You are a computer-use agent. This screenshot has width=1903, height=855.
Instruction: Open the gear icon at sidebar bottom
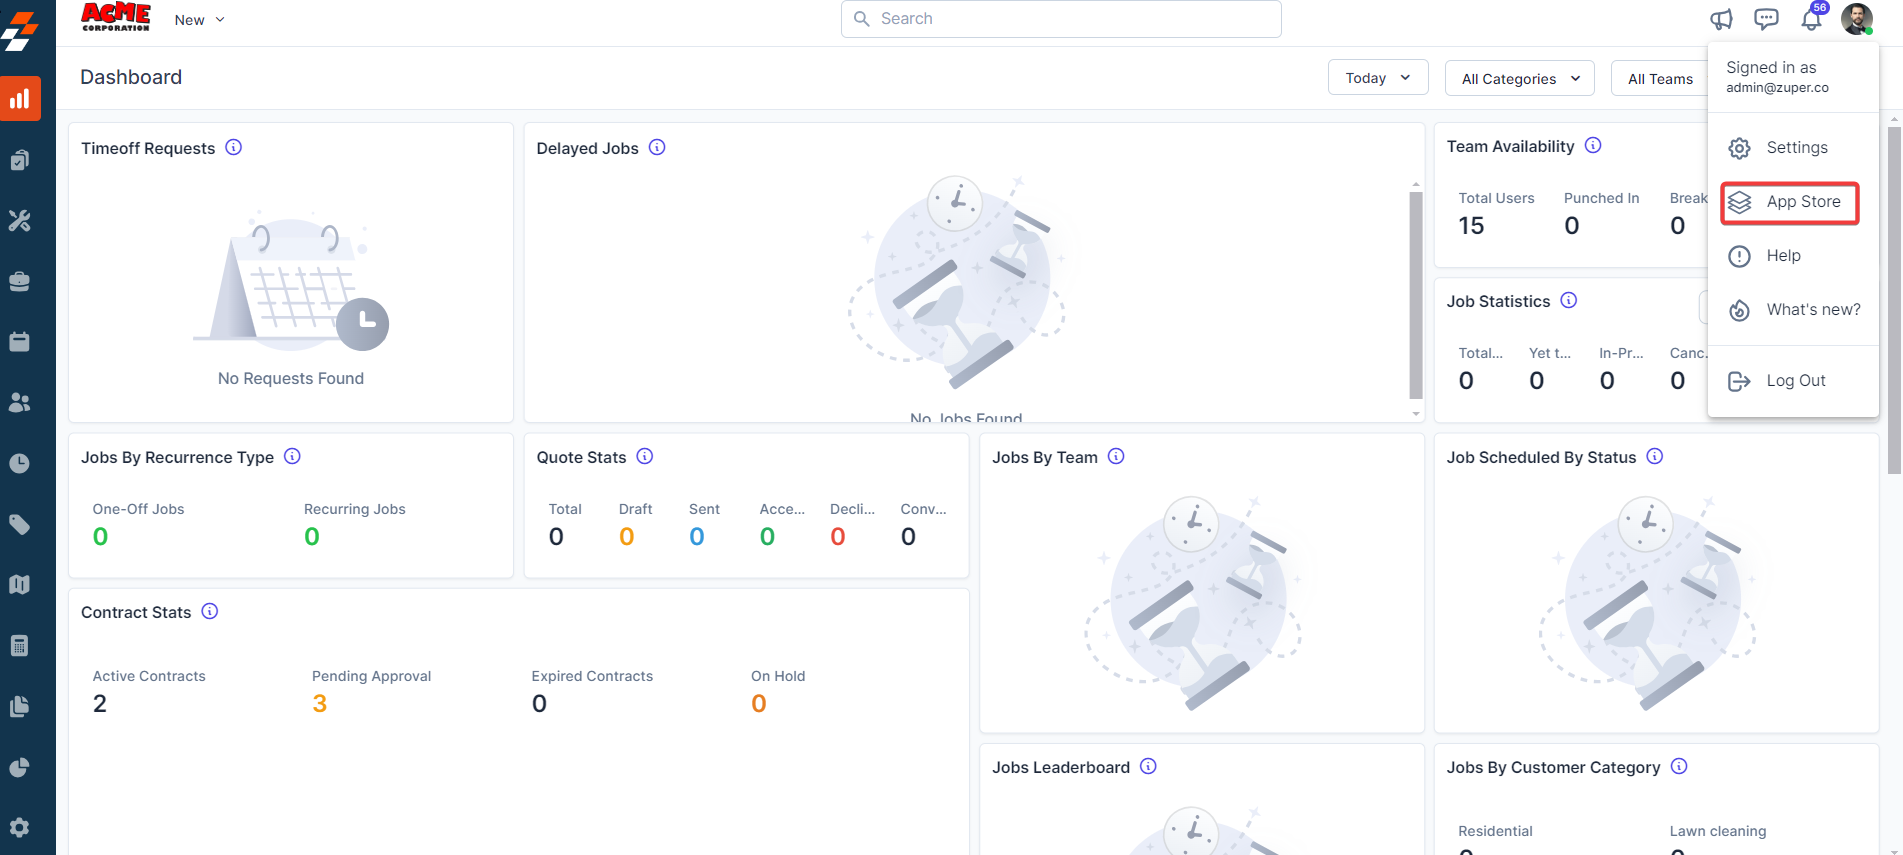20,828
